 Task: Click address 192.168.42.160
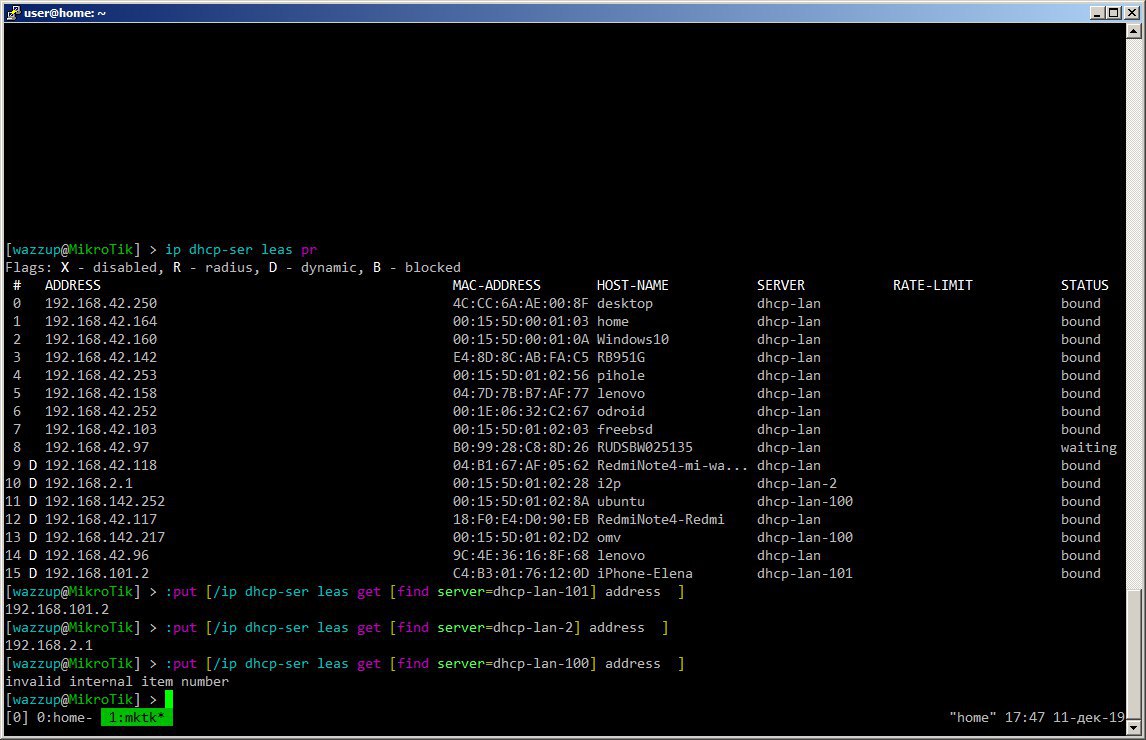coord(101,339)
